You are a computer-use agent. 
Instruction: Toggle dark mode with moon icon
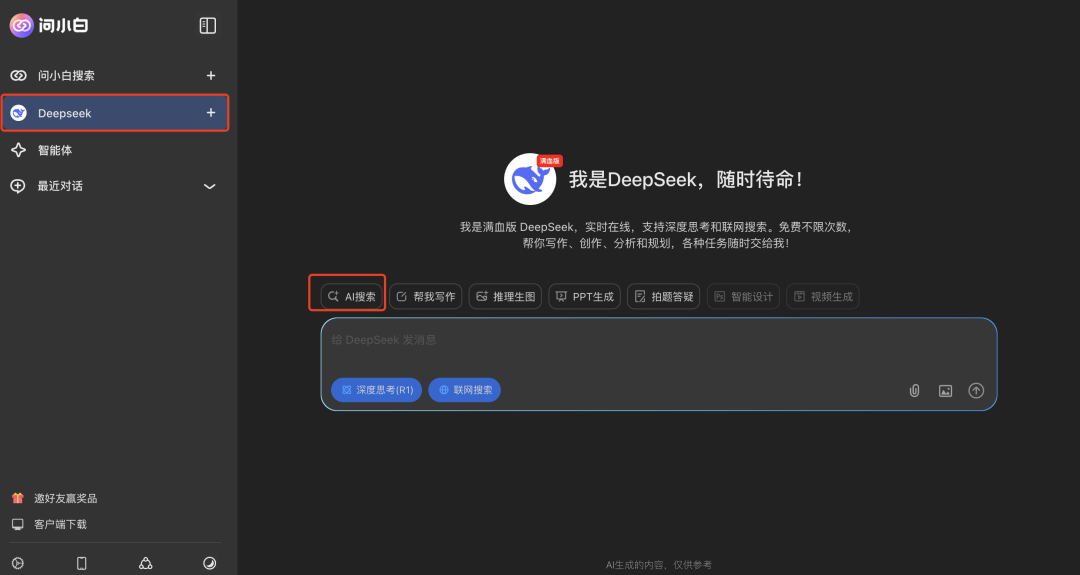point(209,563)
